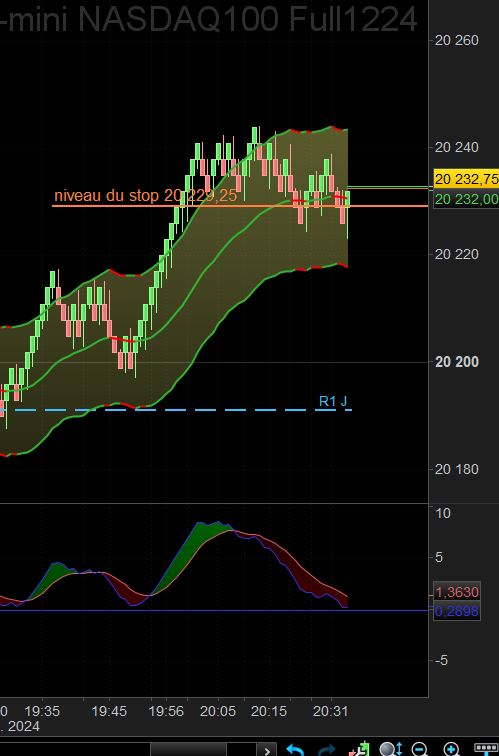This screenshot has width=499, height=756.
Task: Zoom in with the plus magnifier
Action: [451, 749]
